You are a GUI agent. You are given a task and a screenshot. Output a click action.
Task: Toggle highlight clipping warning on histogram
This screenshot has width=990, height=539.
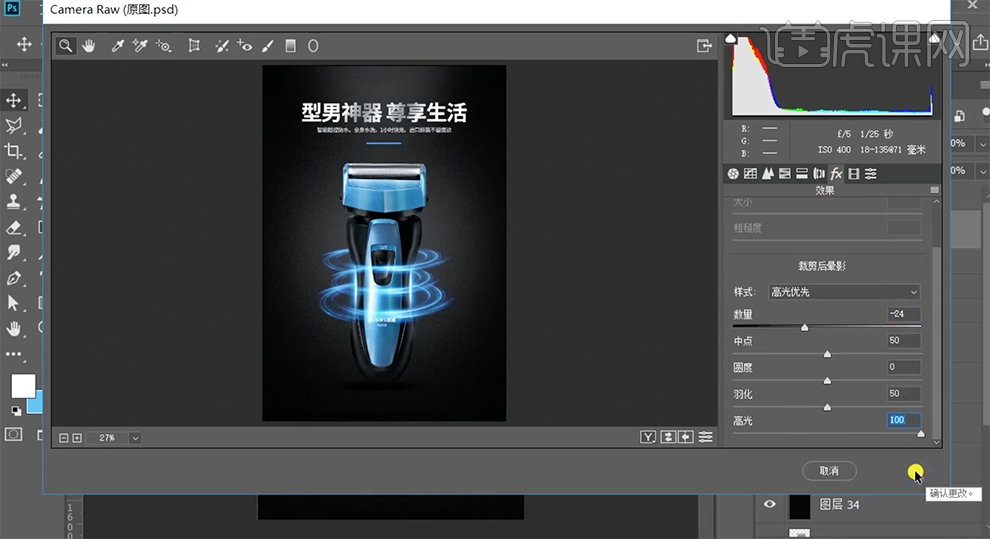click(934, 39)
